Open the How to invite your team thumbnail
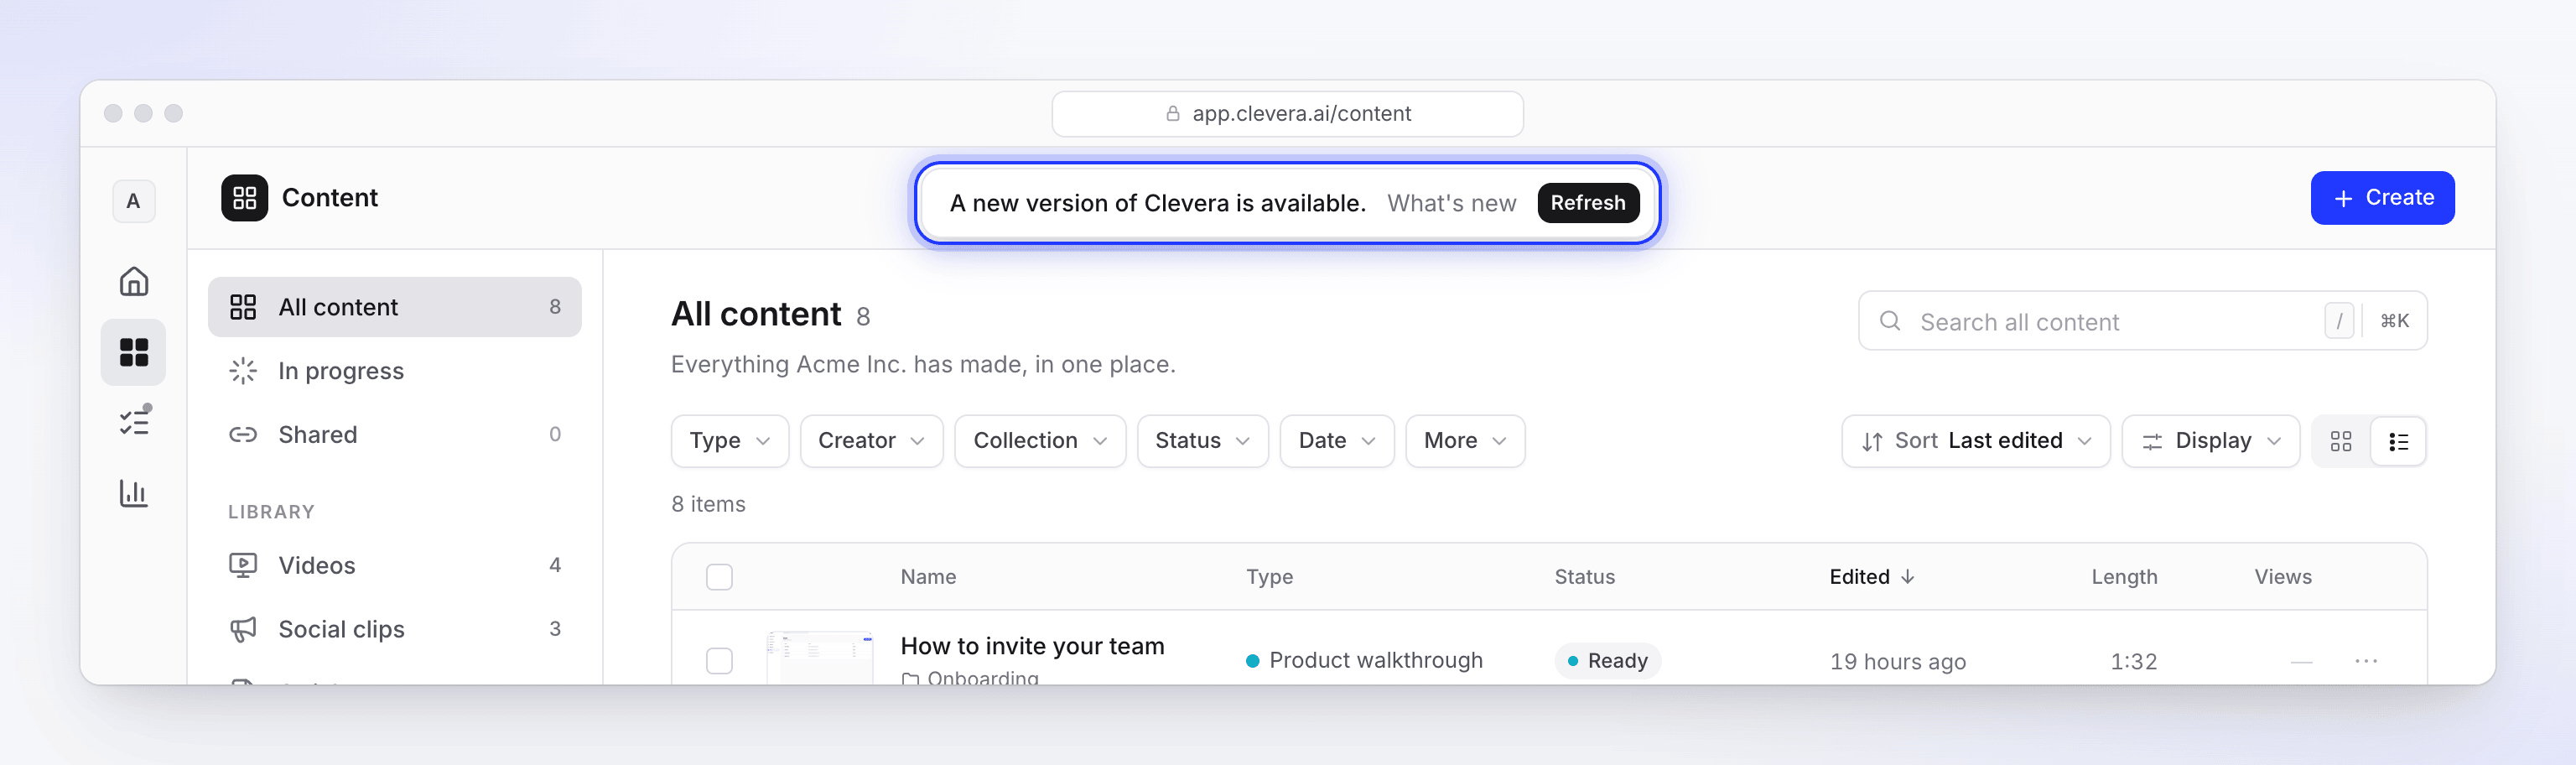Image resolution: width=2576 pixels, height=765 pixels. [x=820, y=658]
